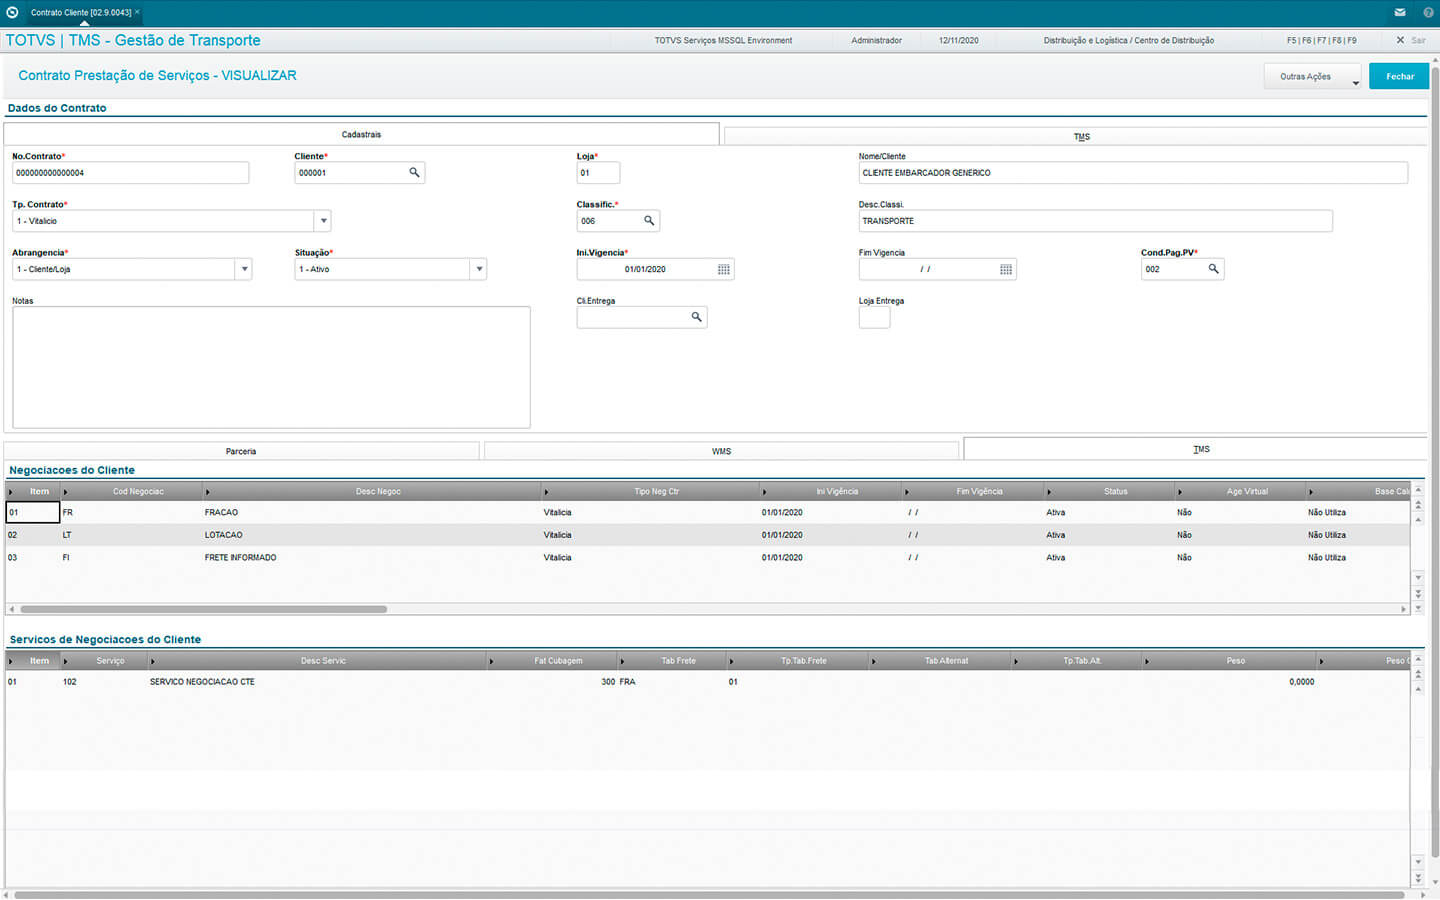The width and height of the screenshot is (1440, 900).
Task: Click the Cli.Entrega search magnifier
Action: [x=696, y=317]
